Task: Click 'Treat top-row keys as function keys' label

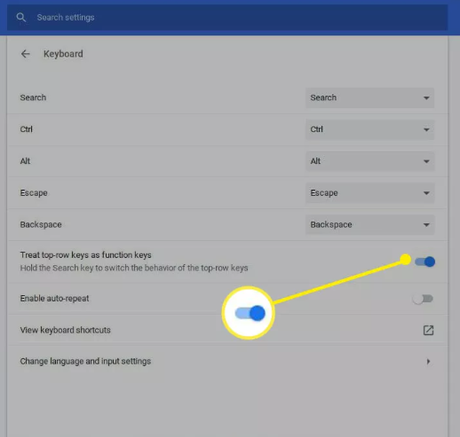Action: [86, 255]
